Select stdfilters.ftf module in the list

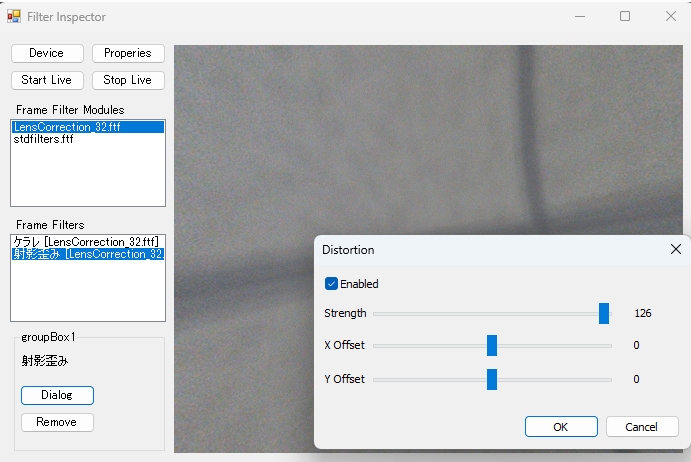88,139
